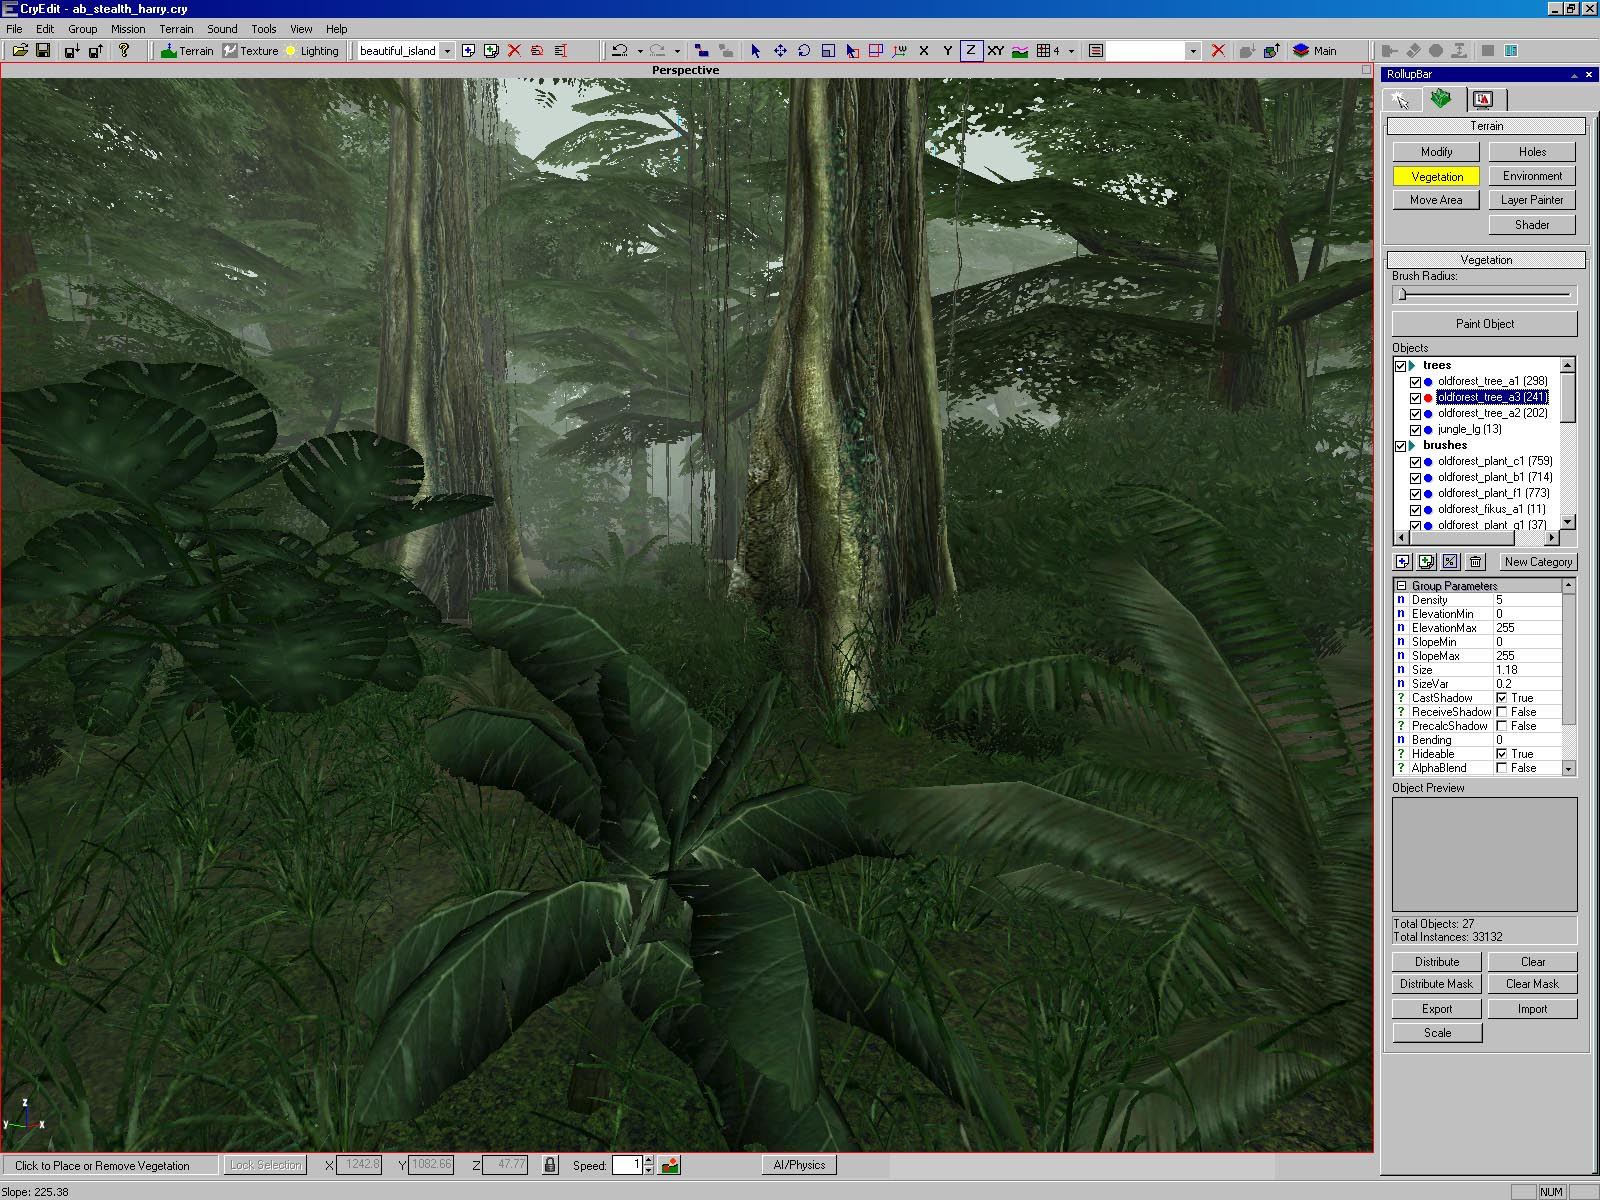Enable Z axis constraint button

(970, 51)
